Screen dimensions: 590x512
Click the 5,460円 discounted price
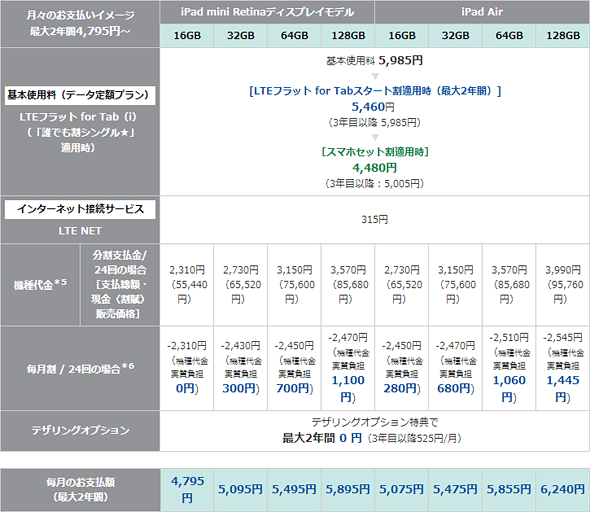point(373,107)
